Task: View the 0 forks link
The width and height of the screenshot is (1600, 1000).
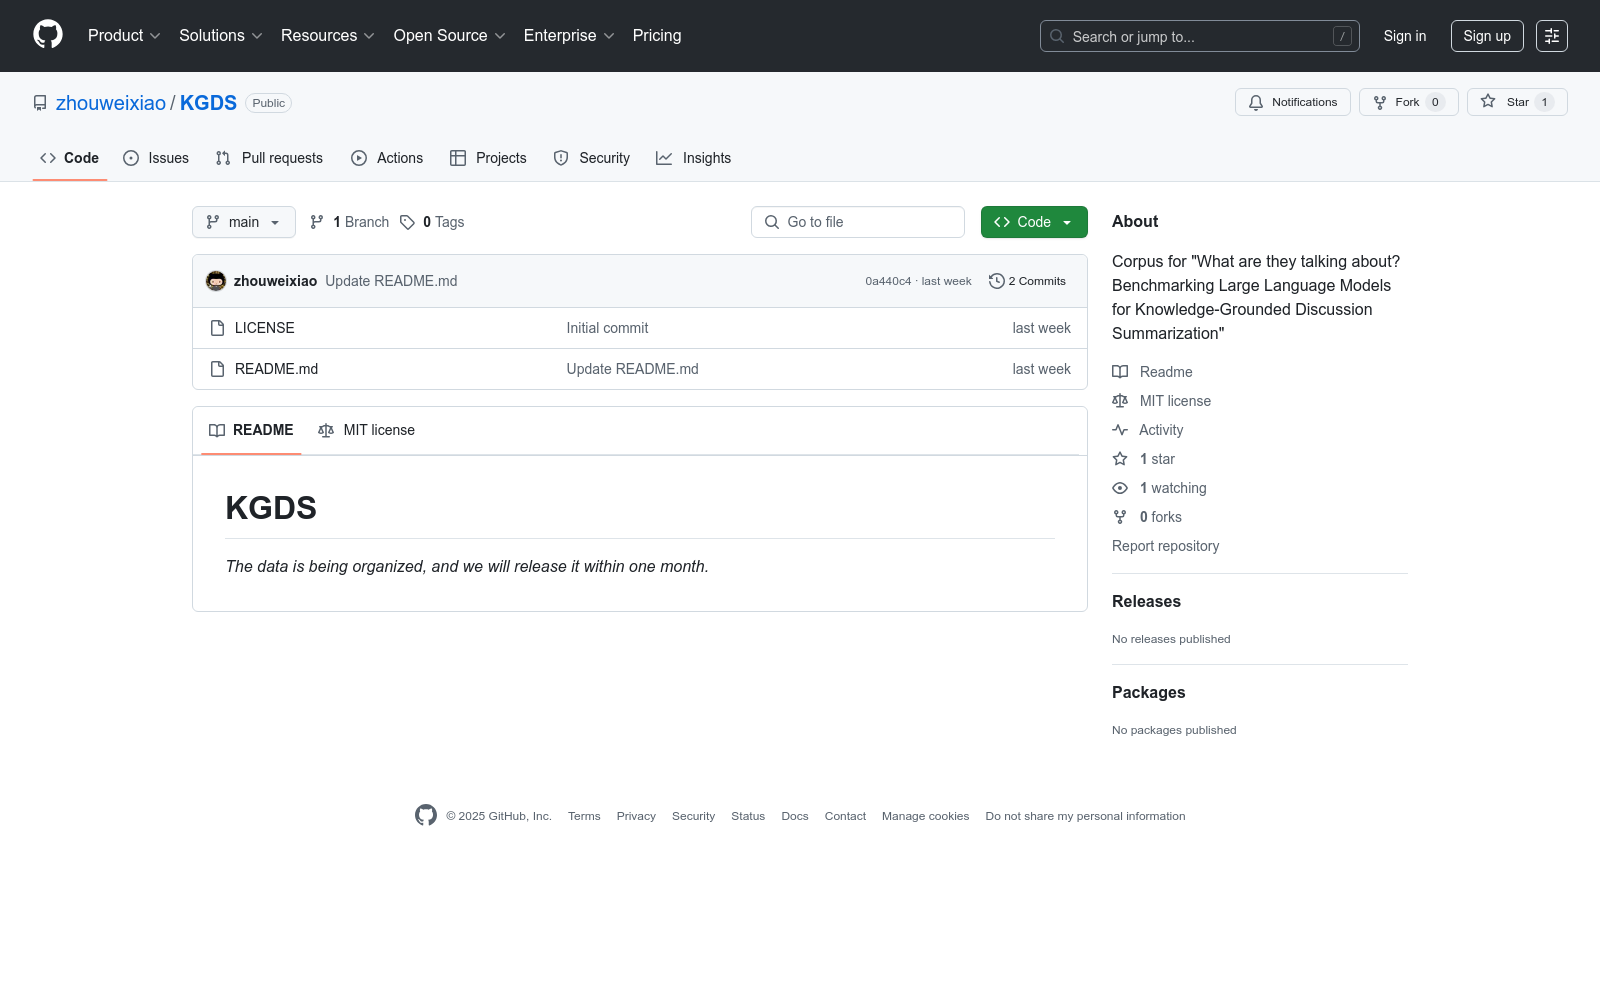Action: [1147, 517]
